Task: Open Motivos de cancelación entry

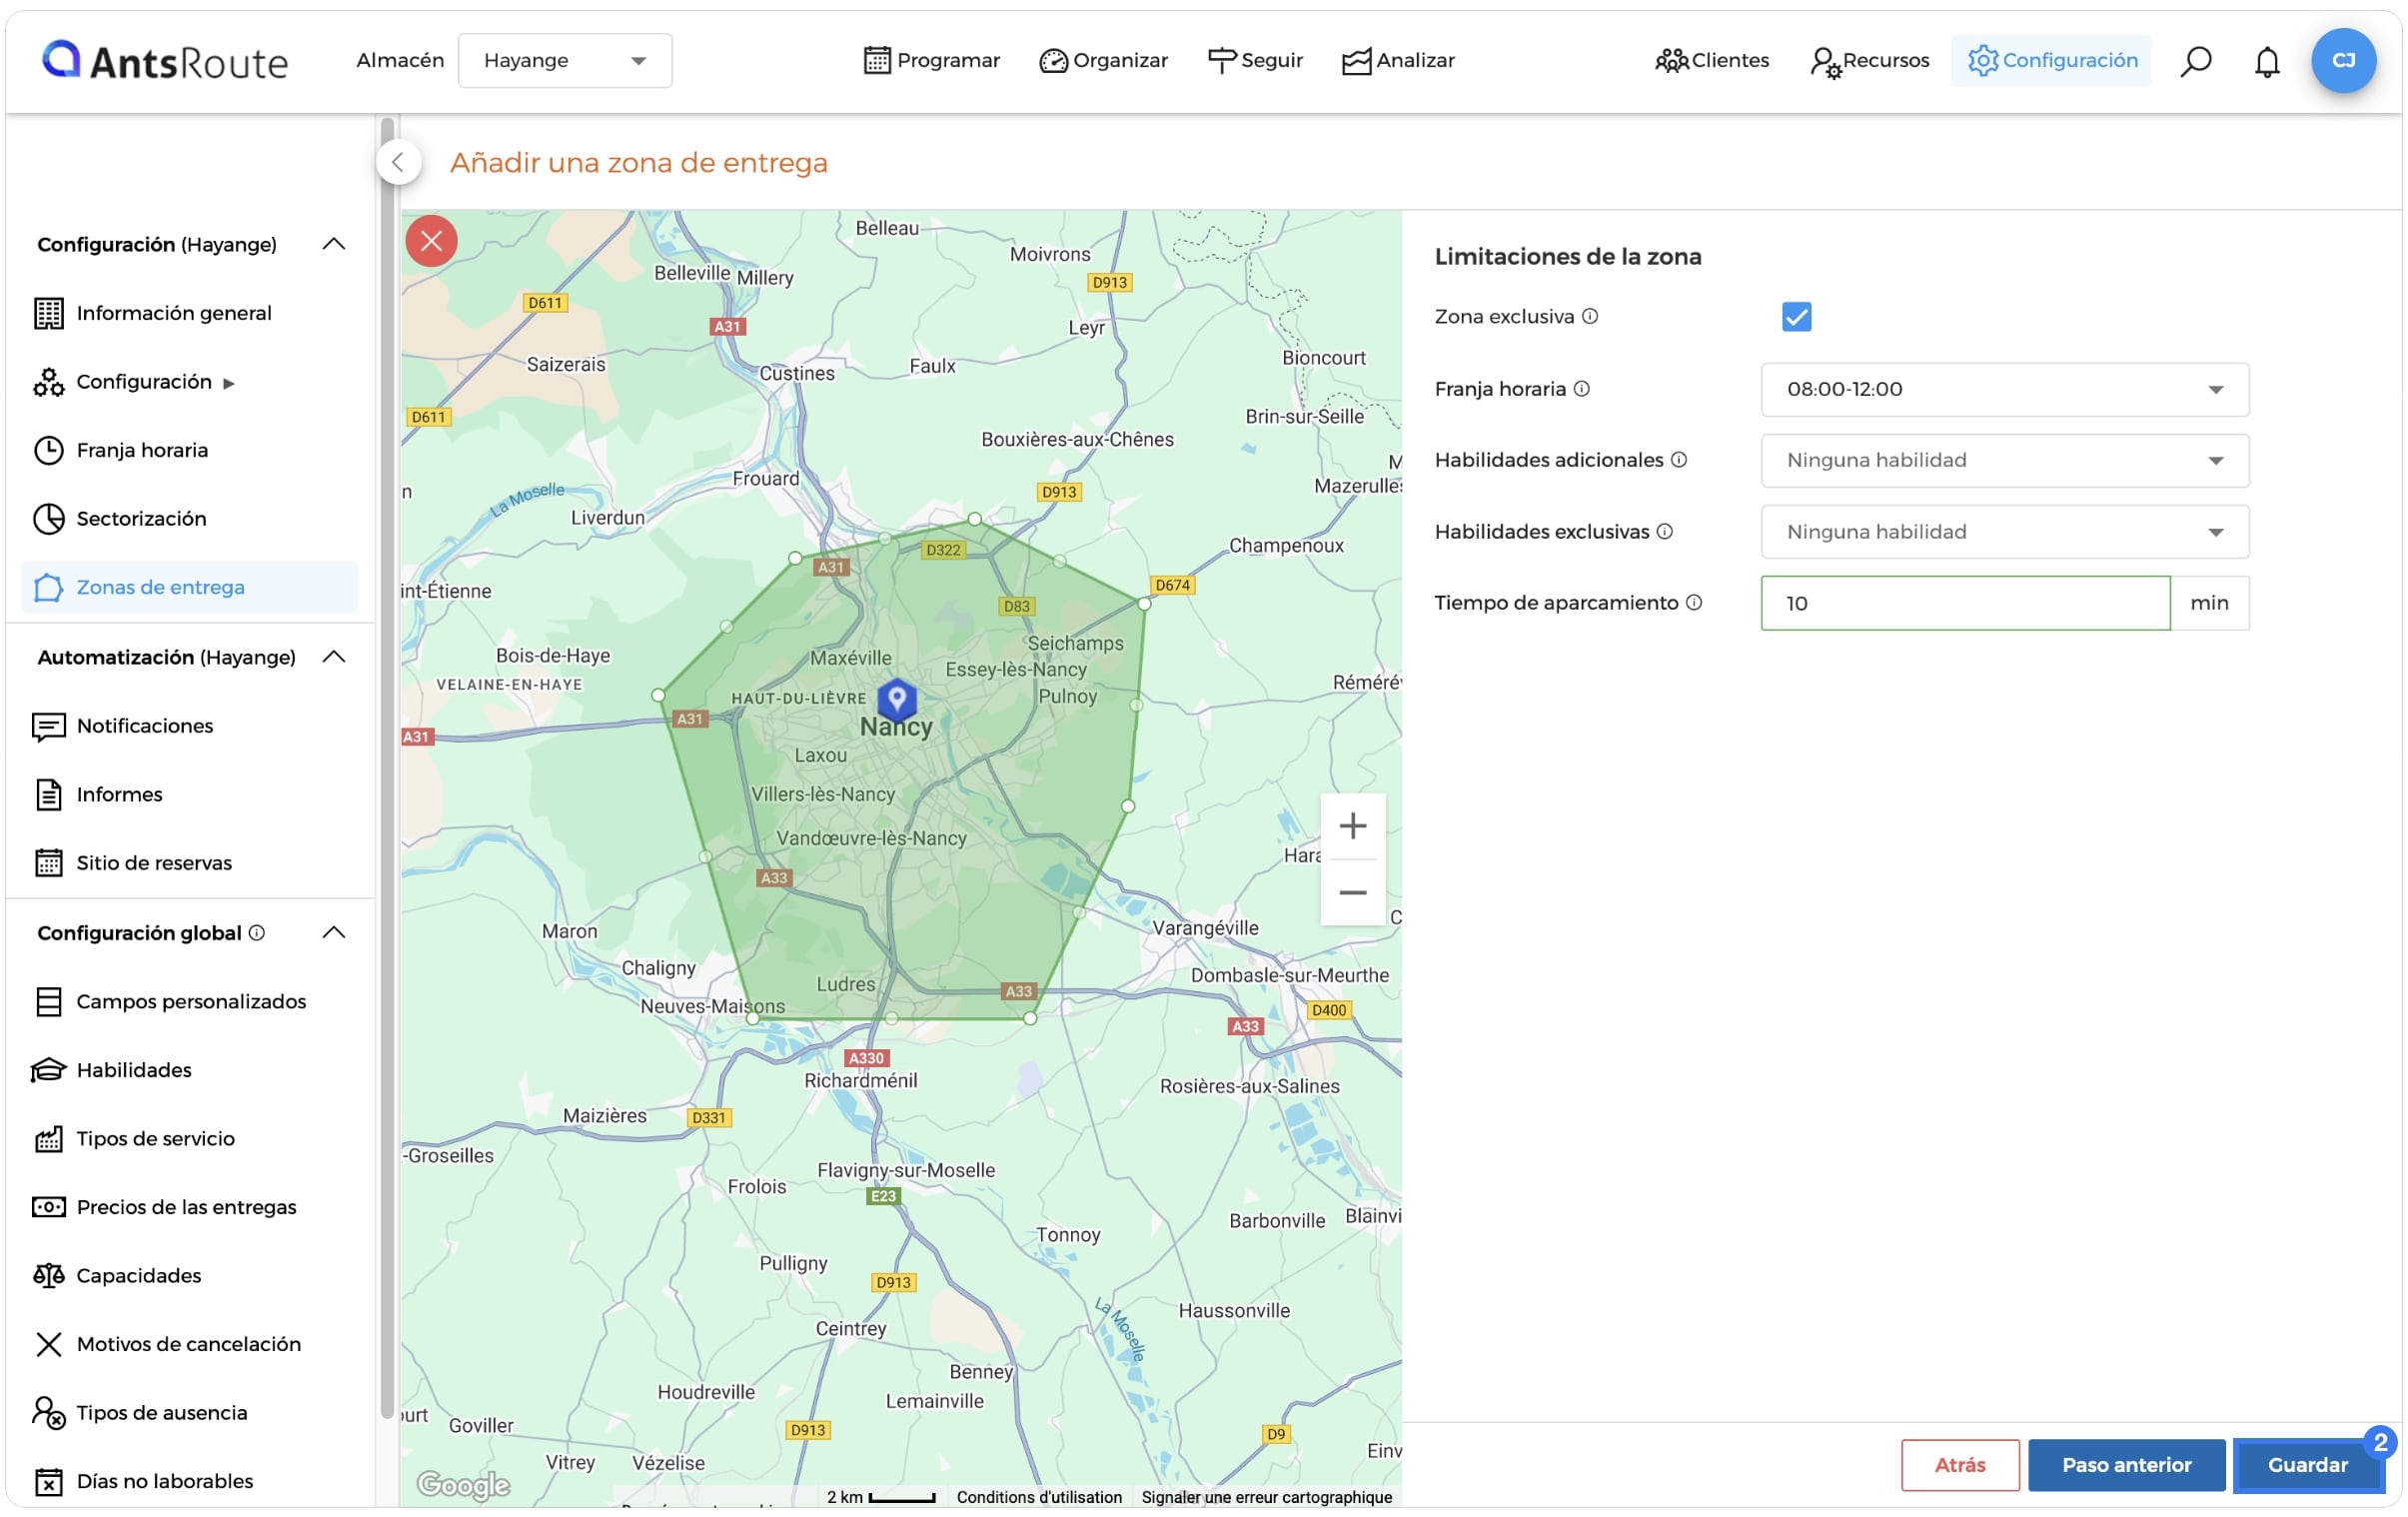Action: (189, 1344)
